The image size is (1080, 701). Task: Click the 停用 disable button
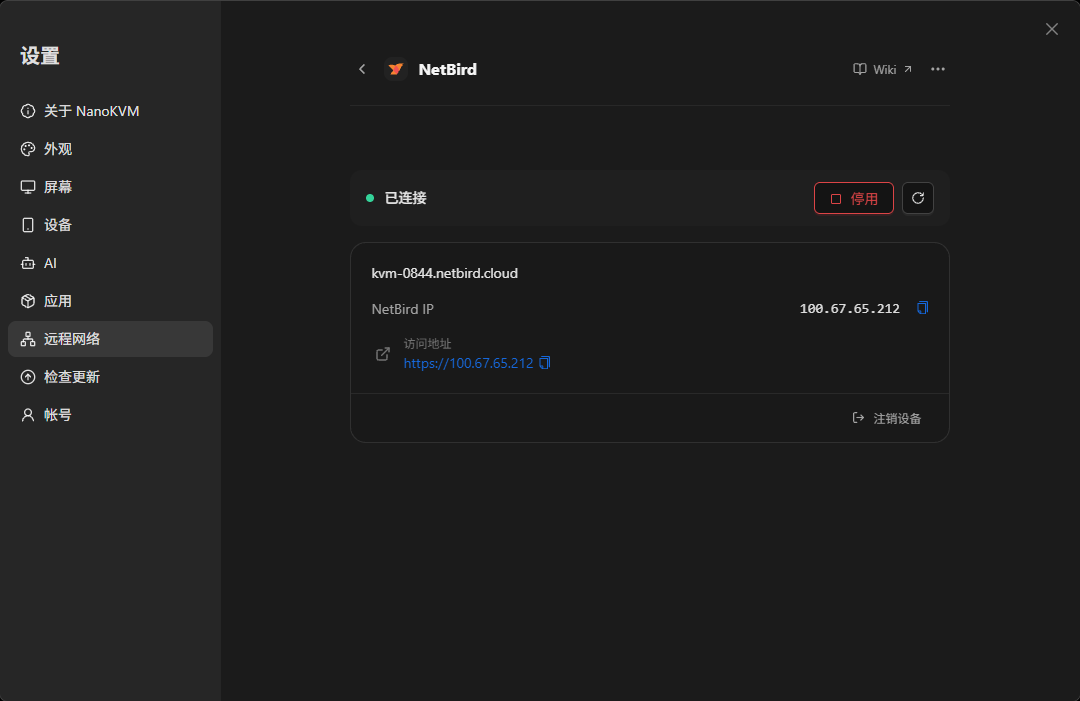point(853,198)
